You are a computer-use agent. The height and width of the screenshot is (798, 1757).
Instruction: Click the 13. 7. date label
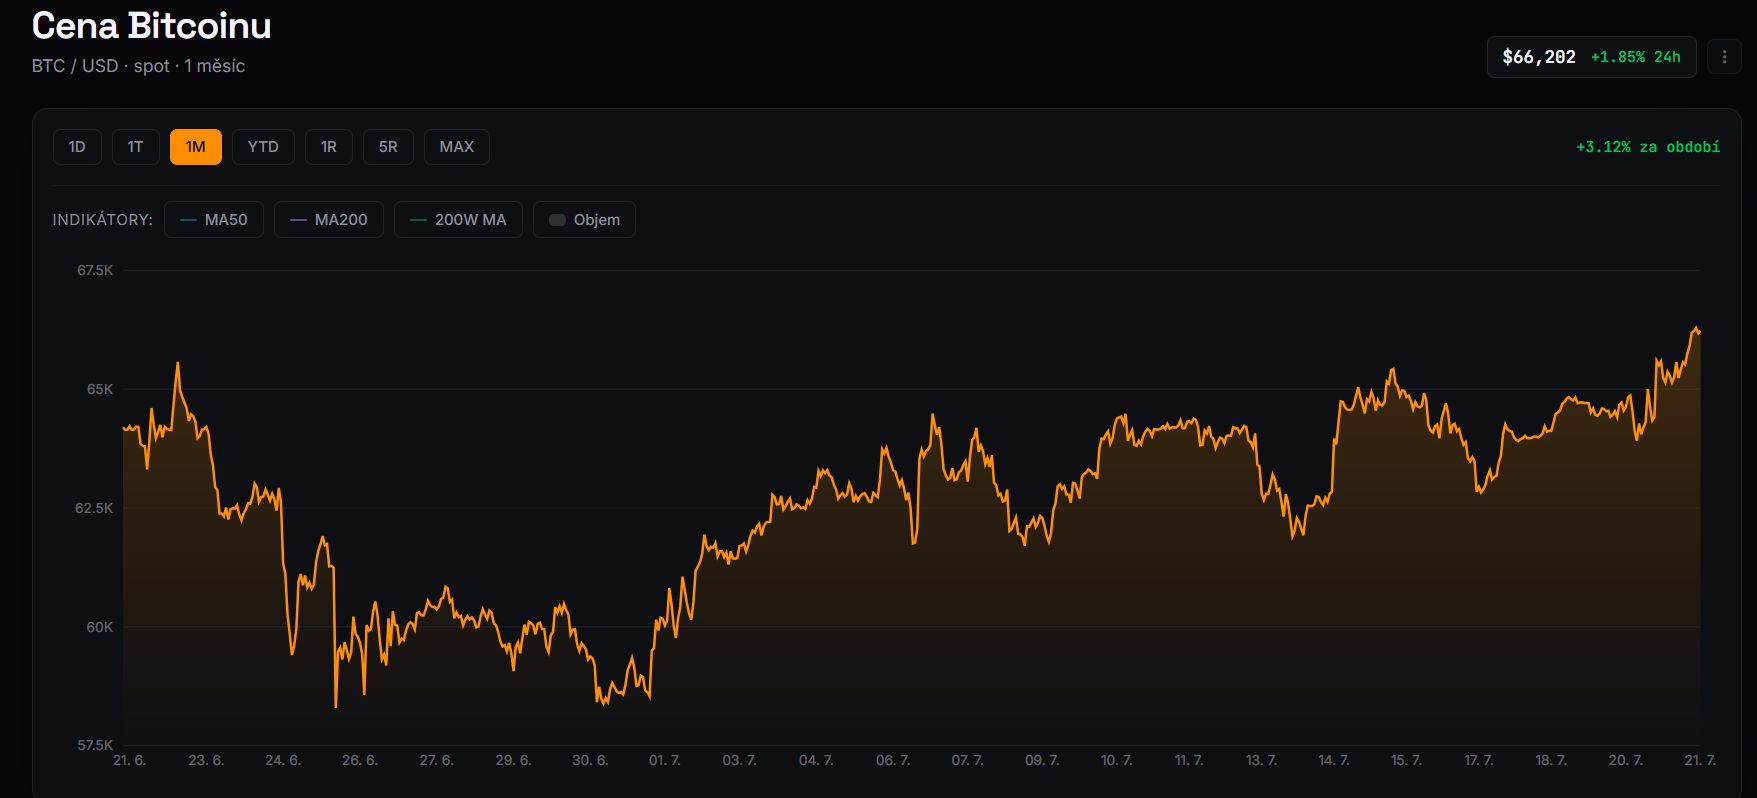[1261, 760]
